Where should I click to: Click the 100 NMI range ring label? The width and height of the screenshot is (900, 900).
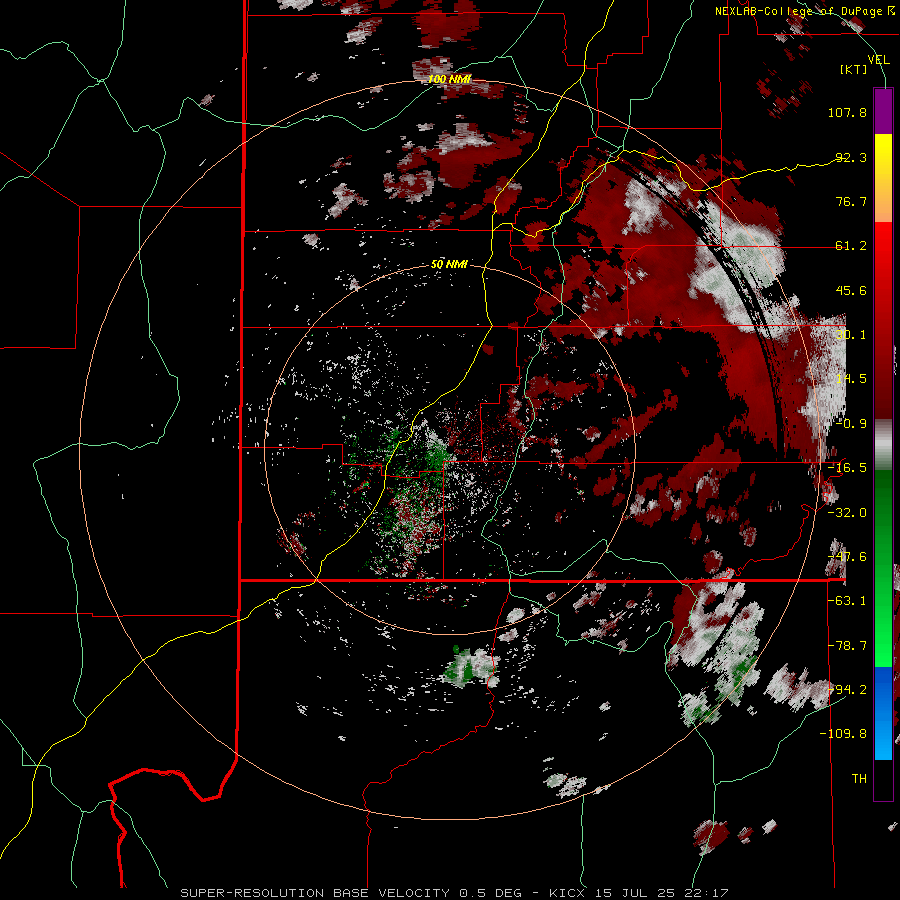click(x=449, y=79)
